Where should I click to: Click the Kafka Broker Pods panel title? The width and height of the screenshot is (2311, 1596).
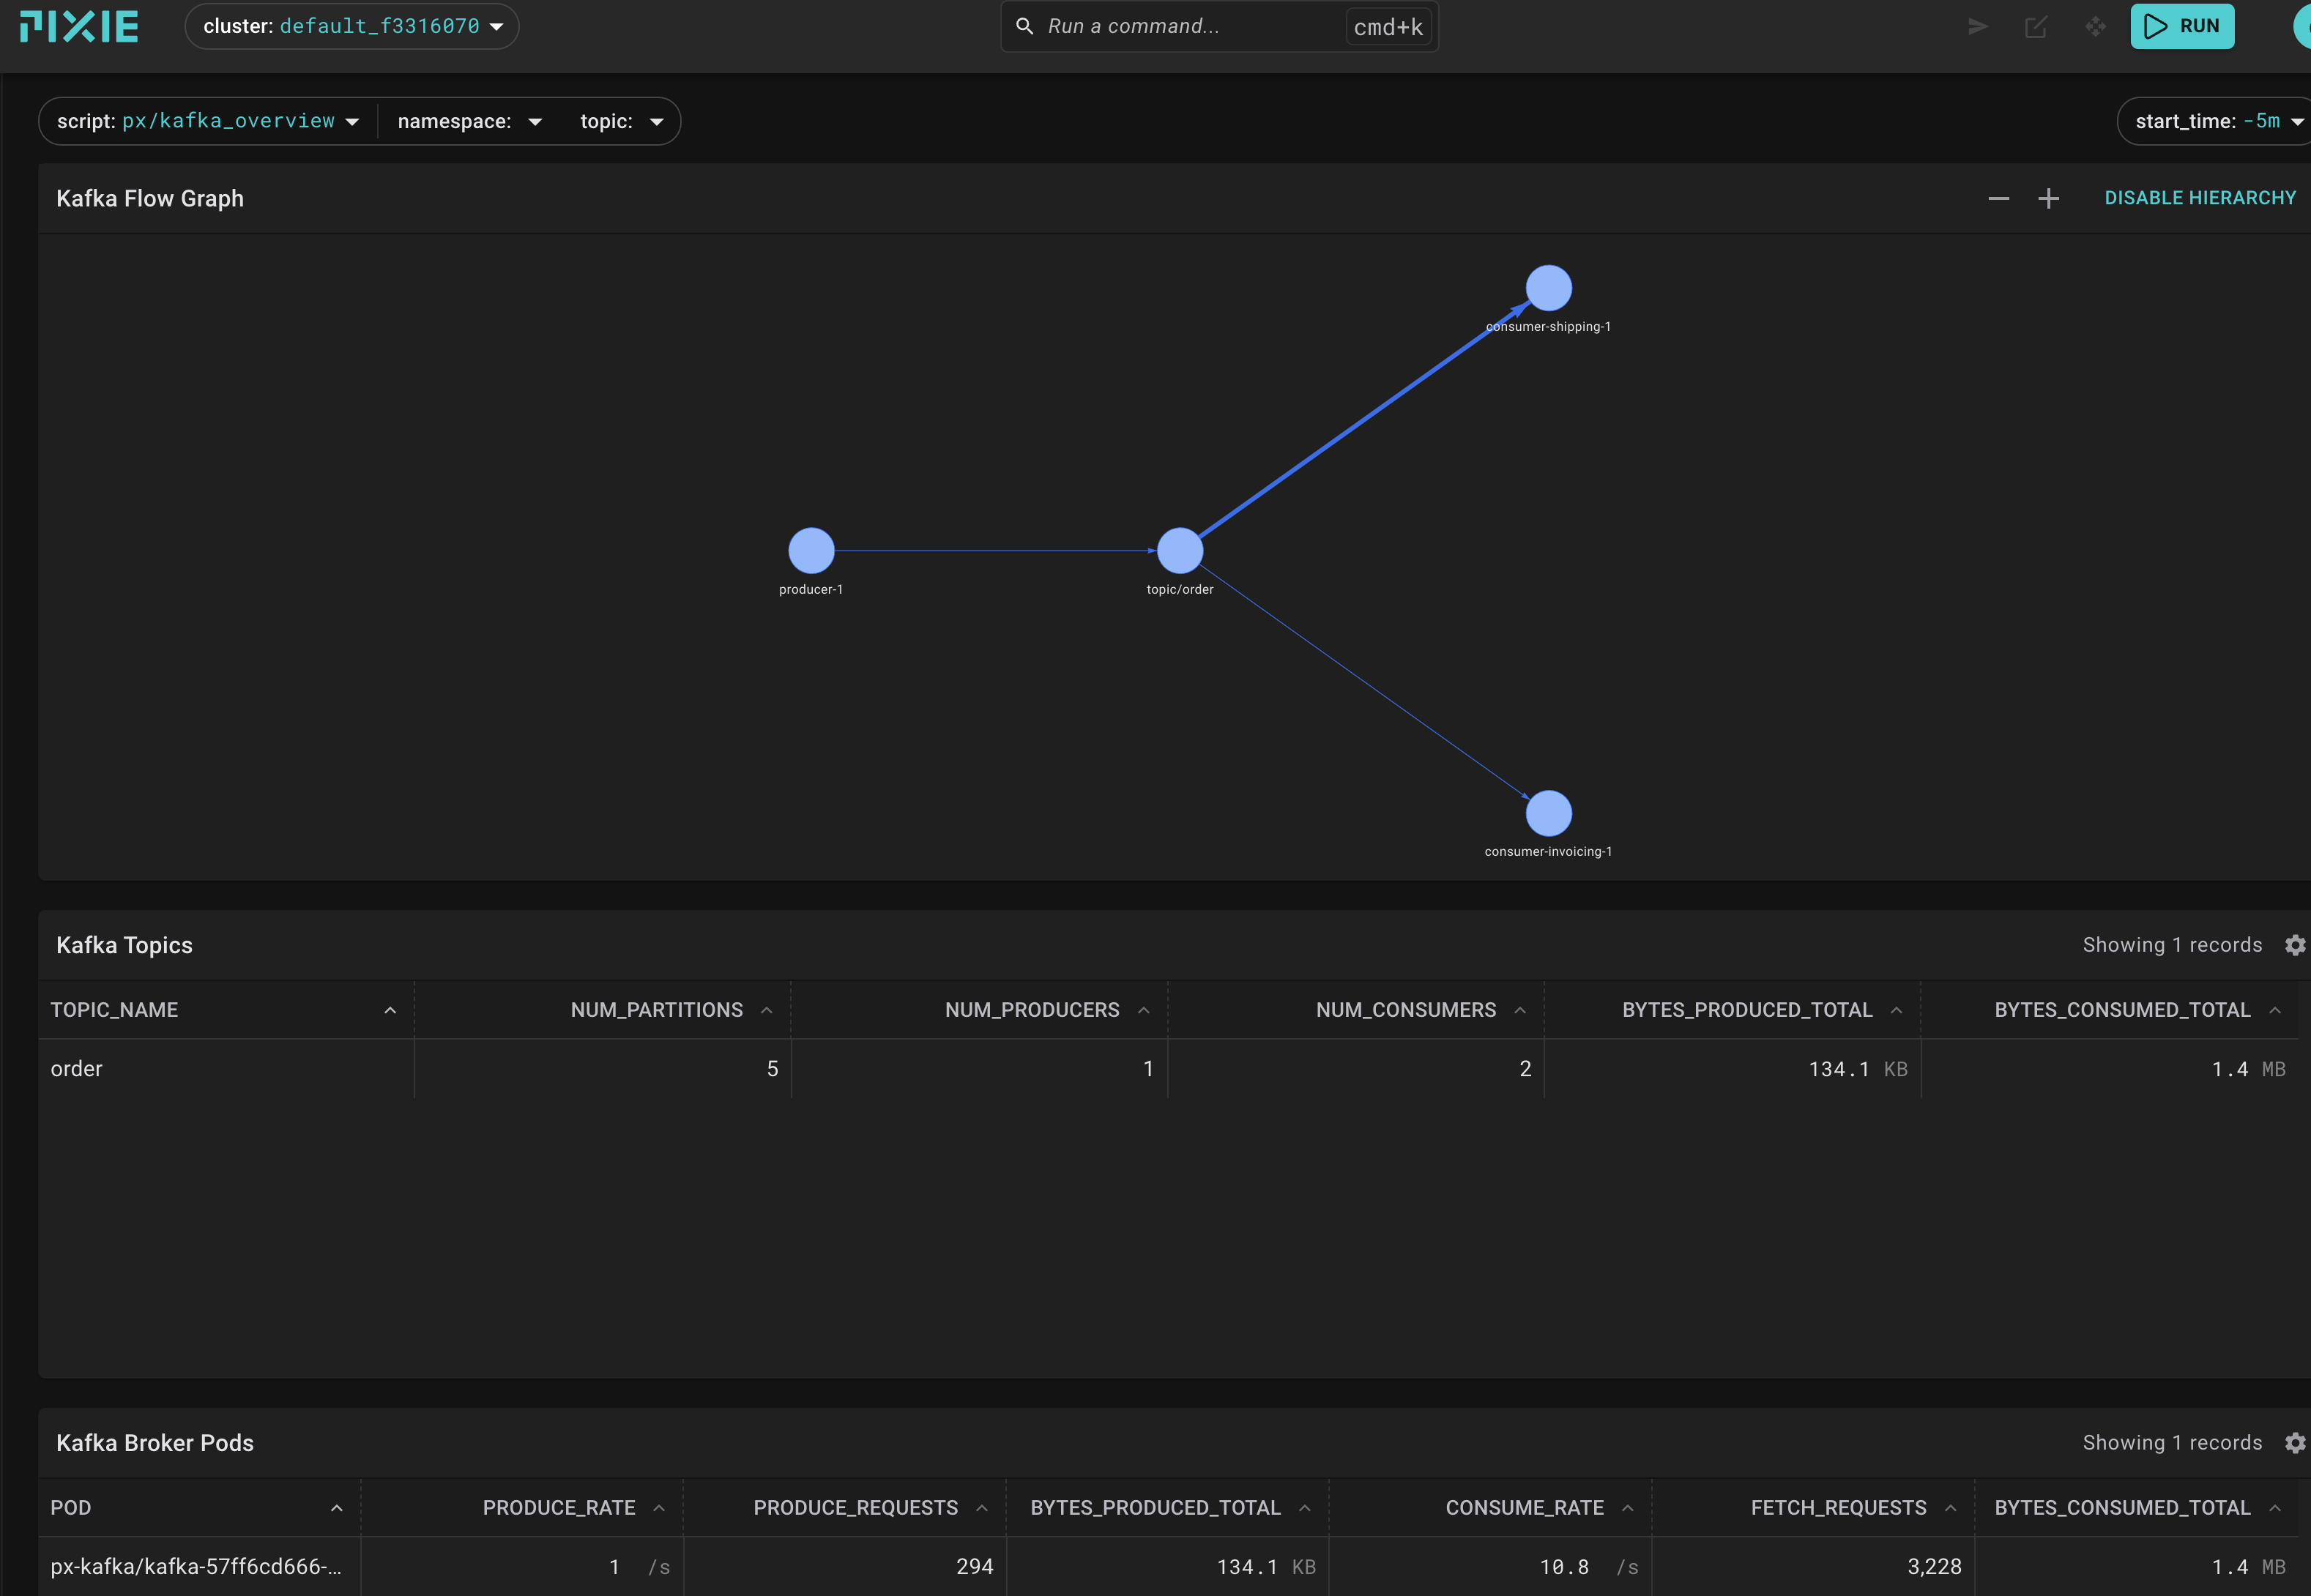[155, 1443]
